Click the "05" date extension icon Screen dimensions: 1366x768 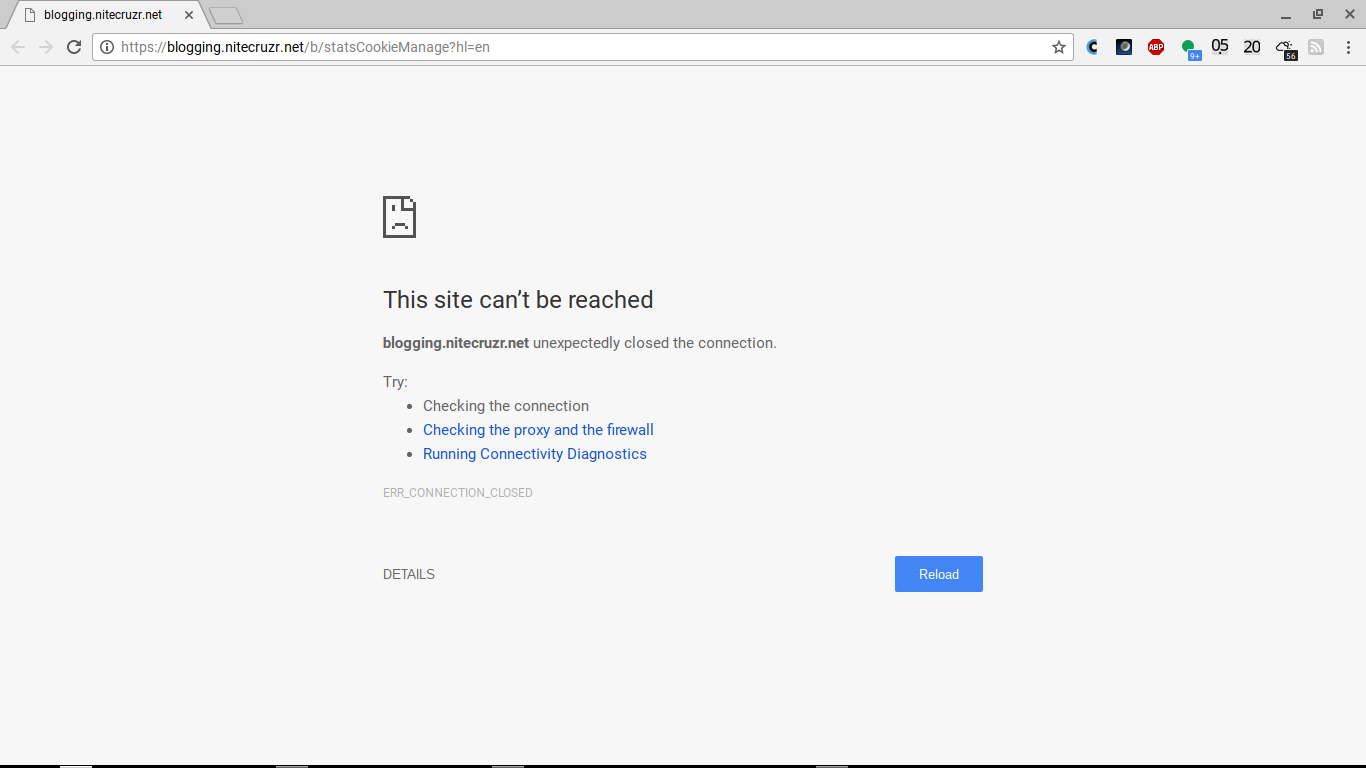tap(1220, 47)
